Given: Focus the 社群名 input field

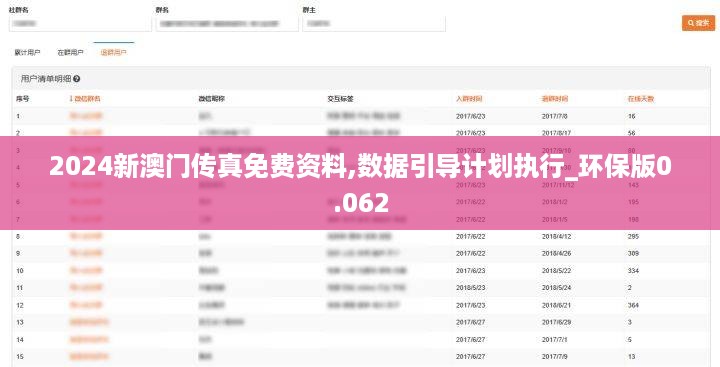Looking at the screenshot, I should [x=80, y=24].
